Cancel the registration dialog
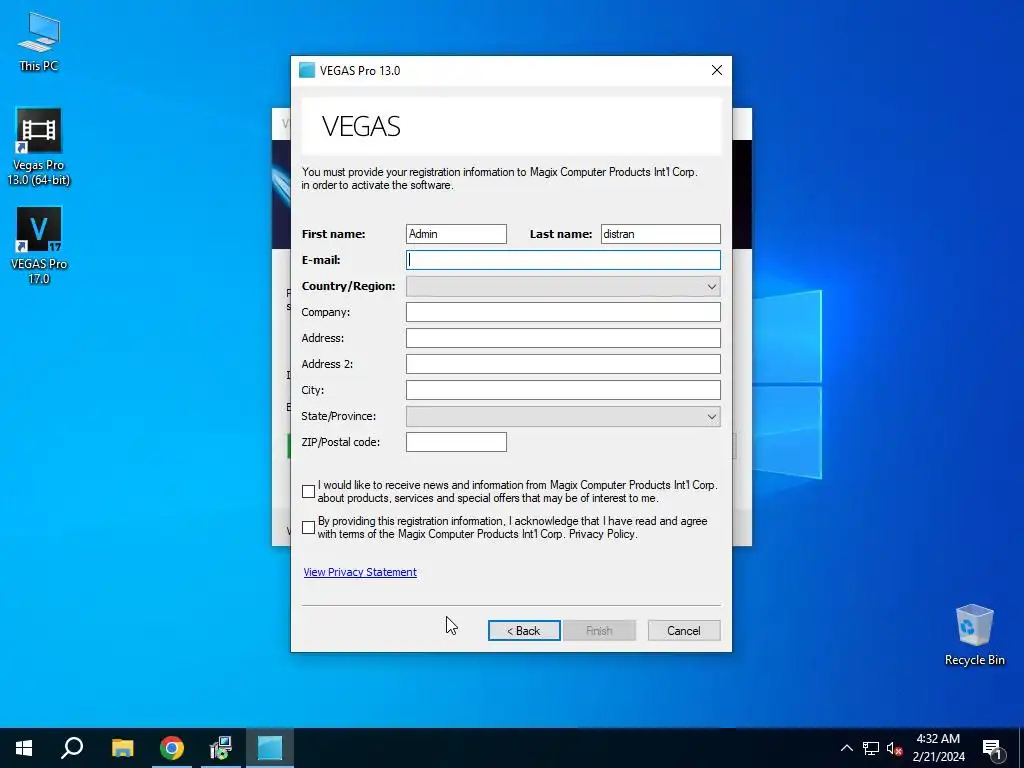Viewport: 1024px width, 768px height. point(684,631)
